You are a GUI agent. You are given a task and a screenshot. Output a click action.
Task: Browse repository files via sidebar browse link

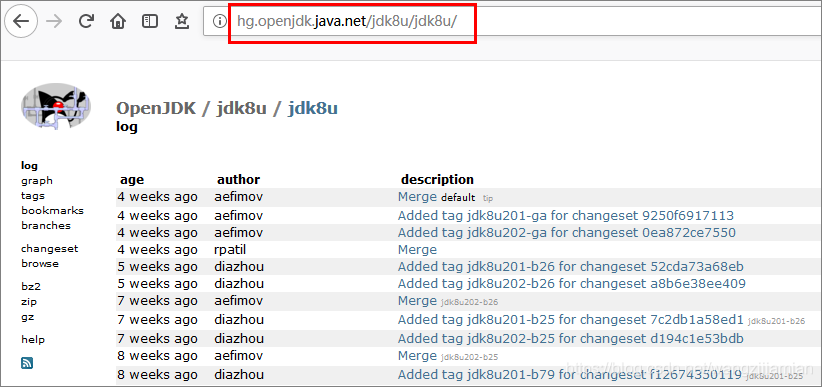coord(40,263)
